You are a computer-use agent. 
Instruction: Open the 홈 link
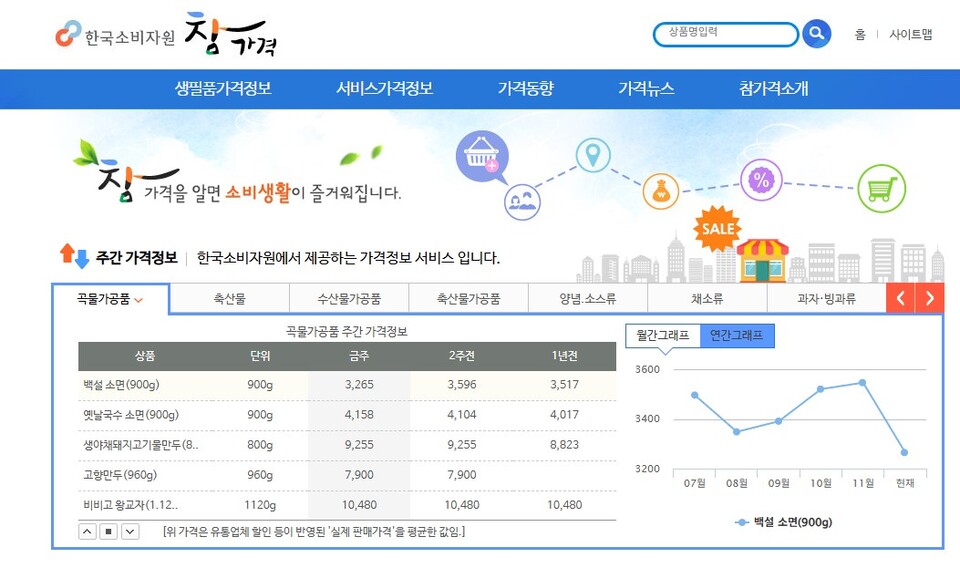click(x=860, y=34)
